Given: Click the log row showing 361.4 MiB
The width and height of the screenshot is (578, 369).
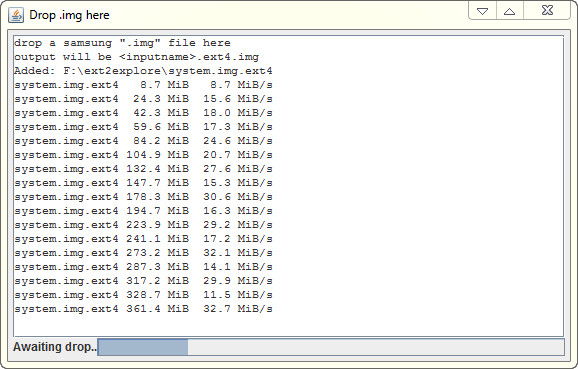Looking at the screenshot, I should click(143, 309).
